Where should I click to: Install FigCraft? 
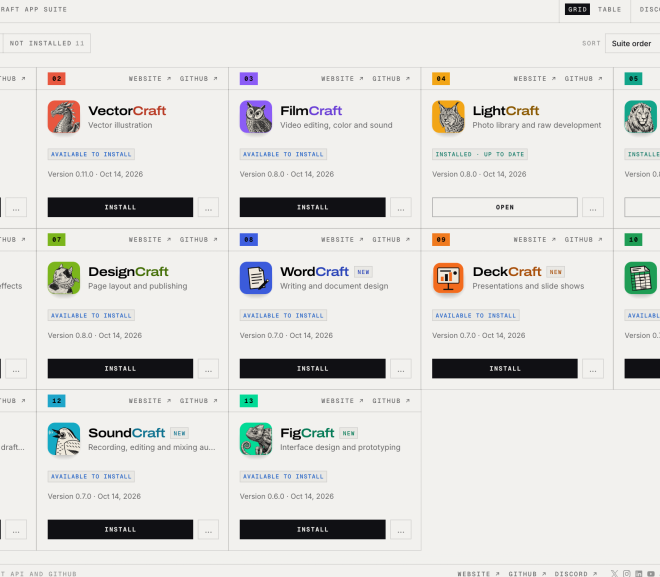[313, 529]
